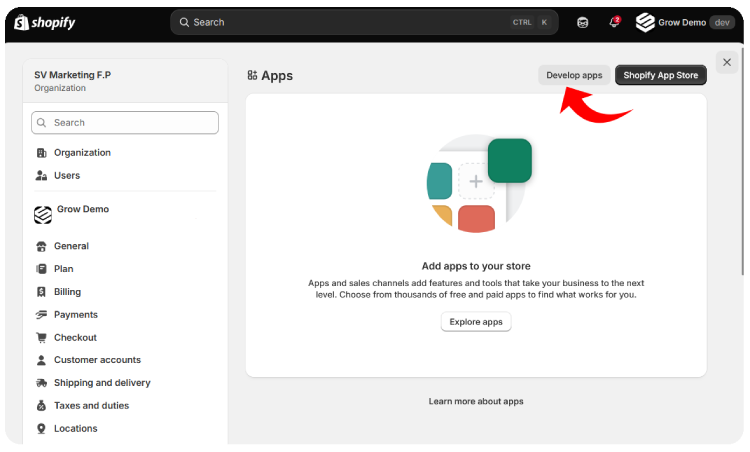Select Plan in the sidebar
The width and height of the screenshot is (750, 452).
(64, 269)
